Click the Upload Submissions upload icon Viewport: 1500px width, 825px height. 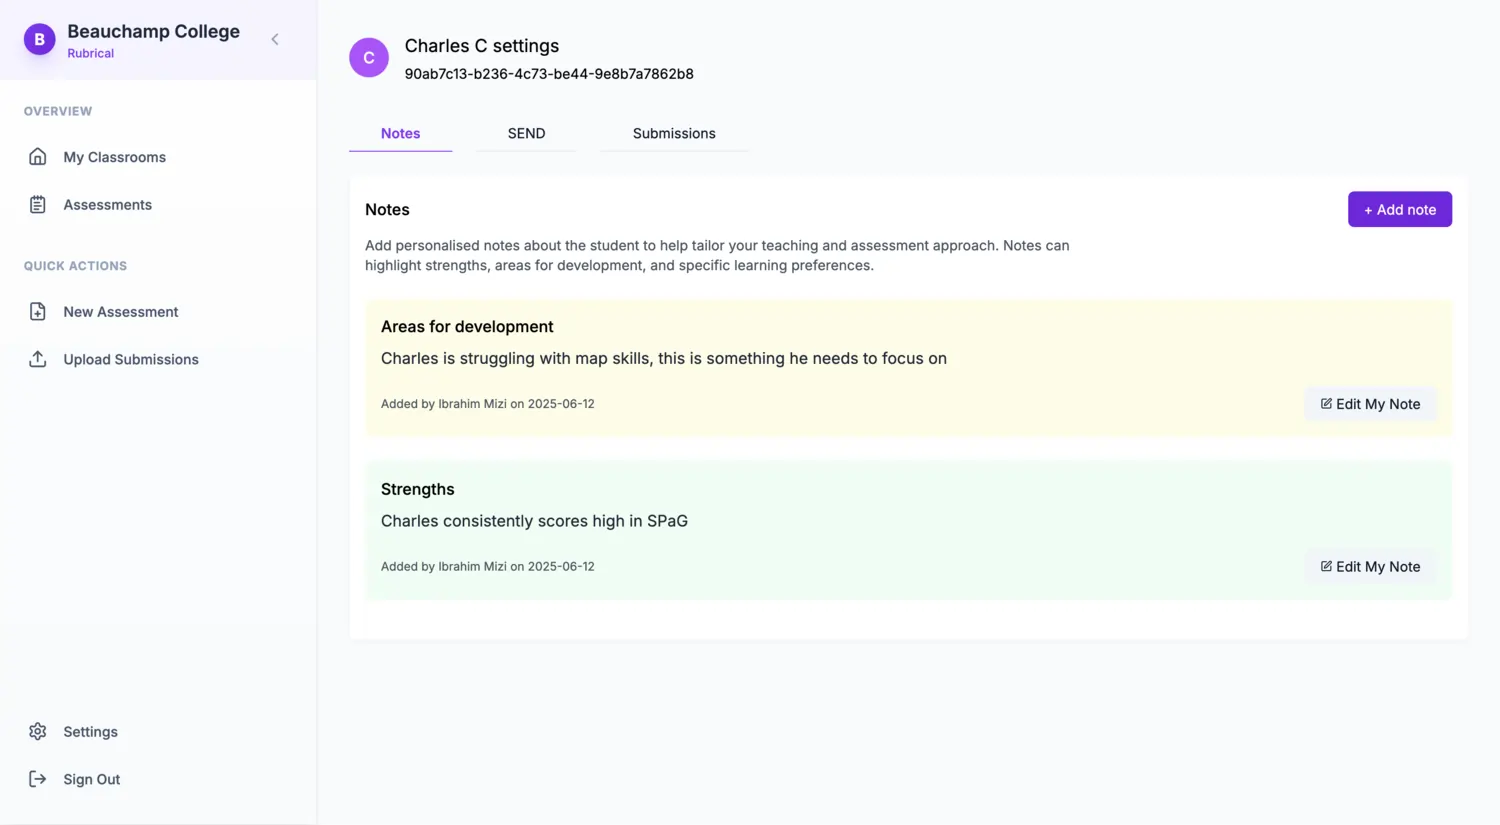[37, 359]
